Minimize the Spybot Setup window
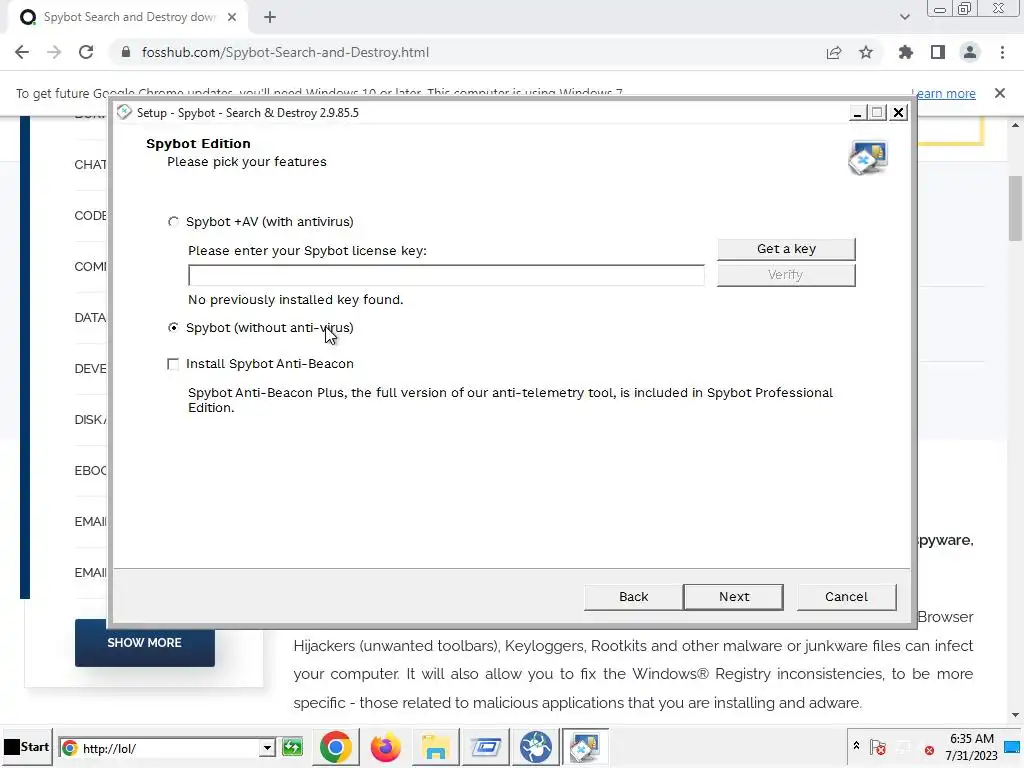 (857, 113)
